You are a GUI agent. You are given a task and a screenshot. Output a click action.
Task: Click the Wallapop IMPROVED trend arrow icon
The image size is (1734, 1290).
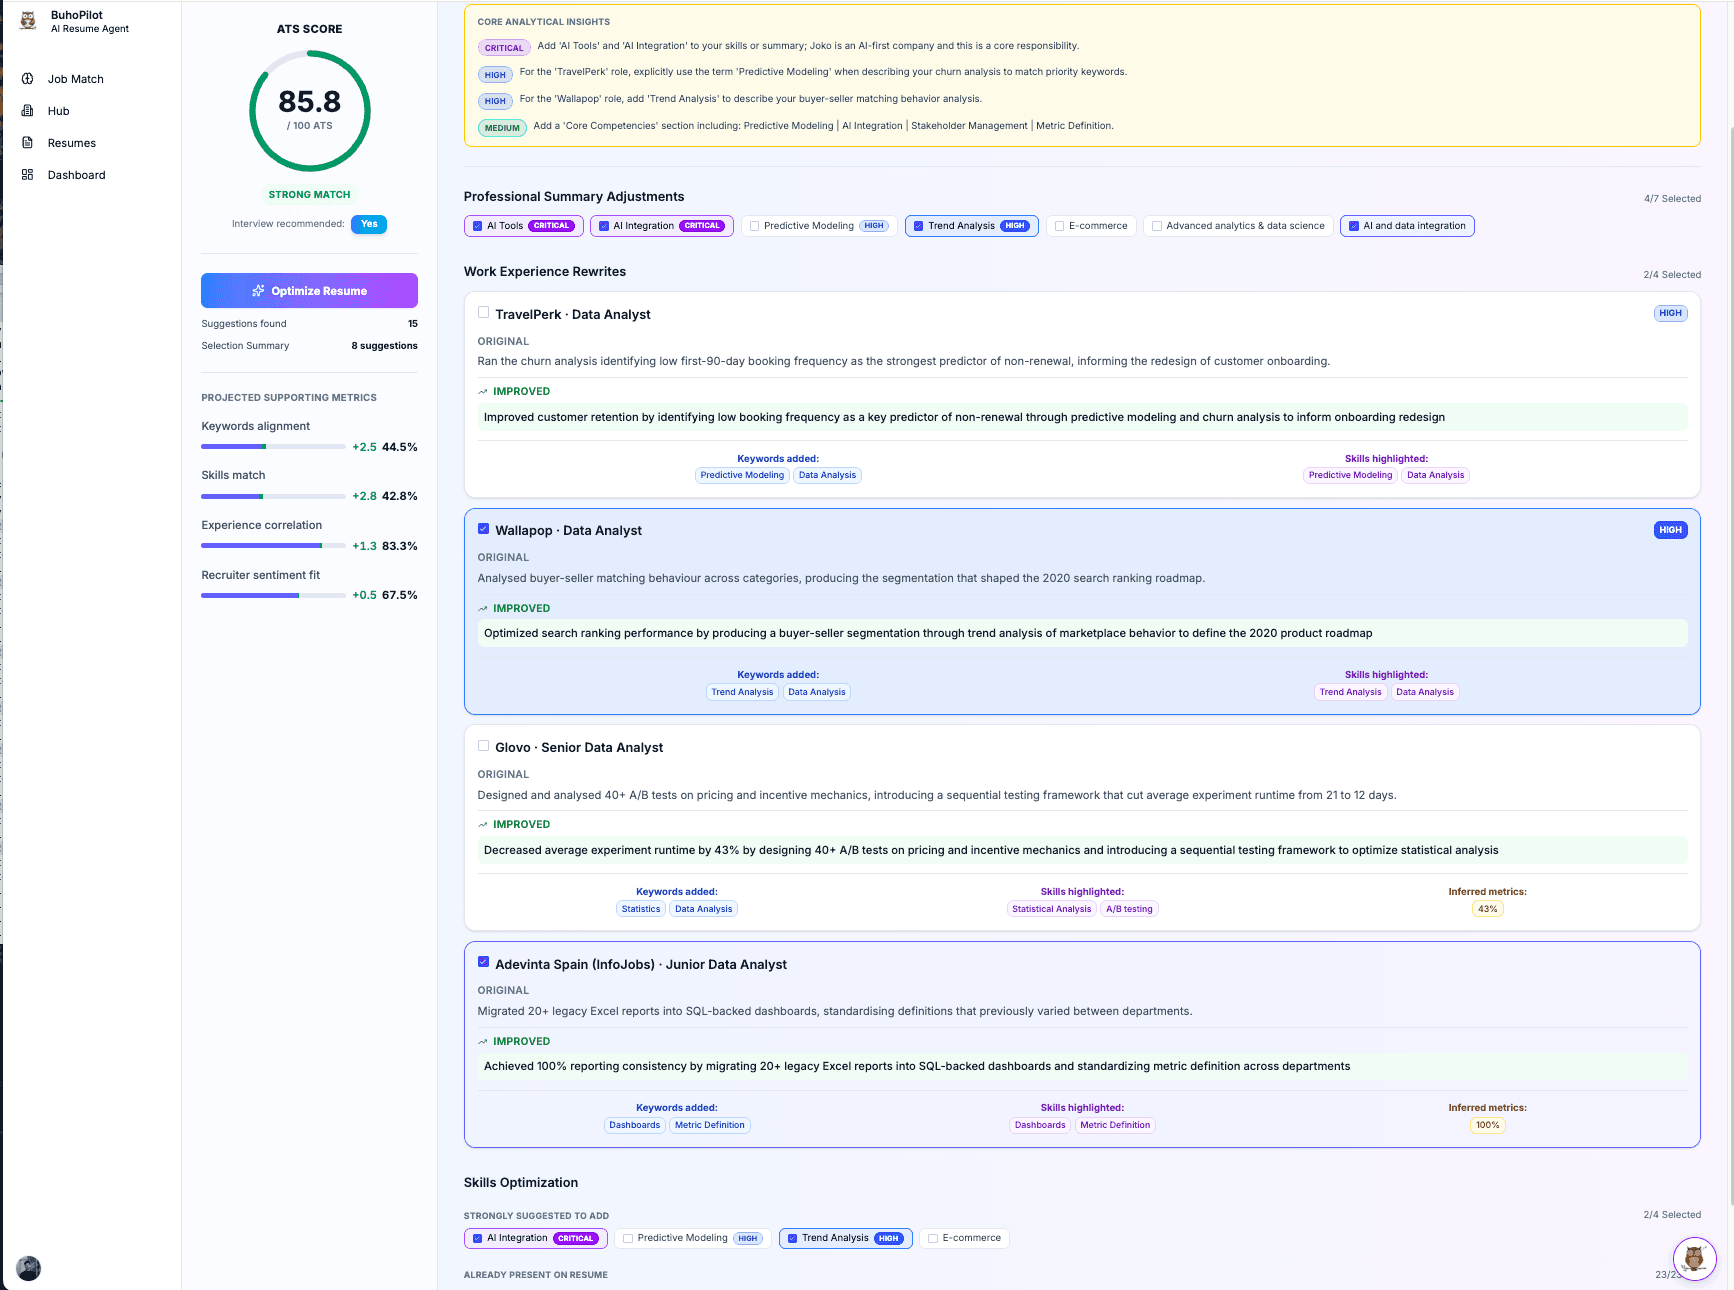click(483, 609)
